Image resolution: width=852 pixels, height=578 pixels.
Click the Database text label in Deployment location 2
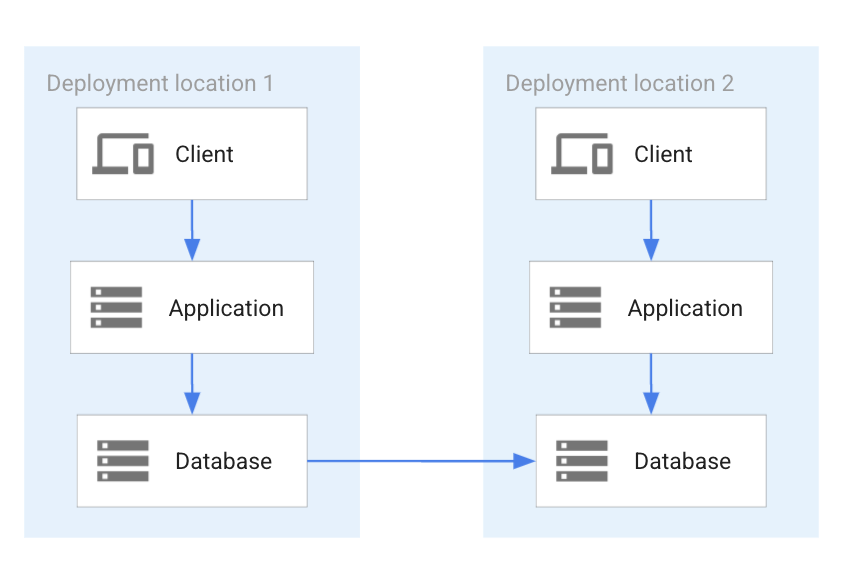click(682, 460)
